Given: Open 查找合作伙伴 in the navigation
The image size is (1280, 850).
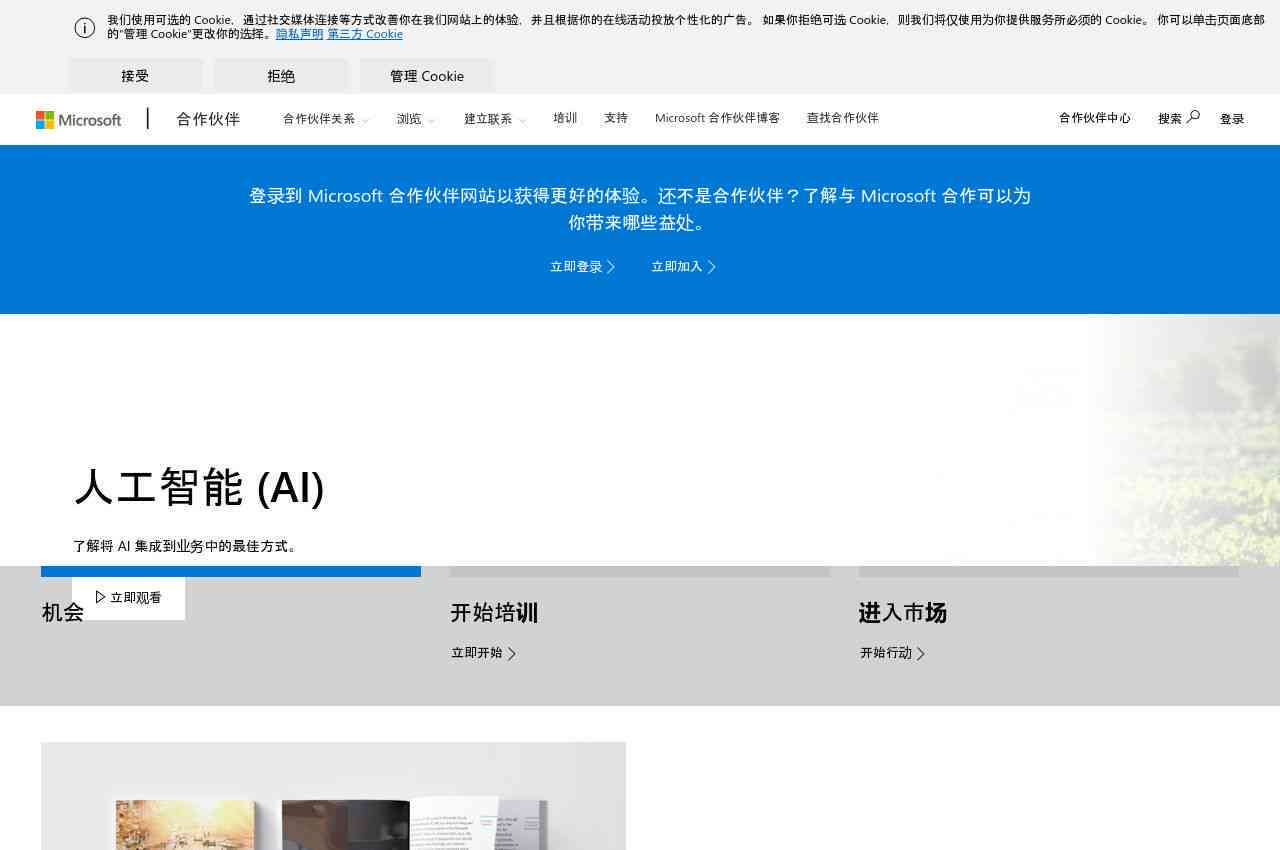Looking at the screenshot, I should point(843,118).
